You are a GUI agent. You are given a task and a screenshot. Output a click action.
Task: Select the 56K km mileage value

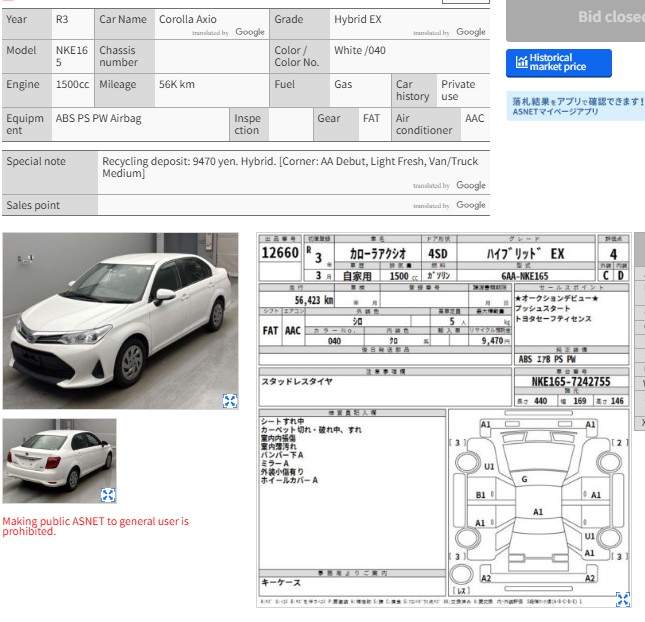176,84
